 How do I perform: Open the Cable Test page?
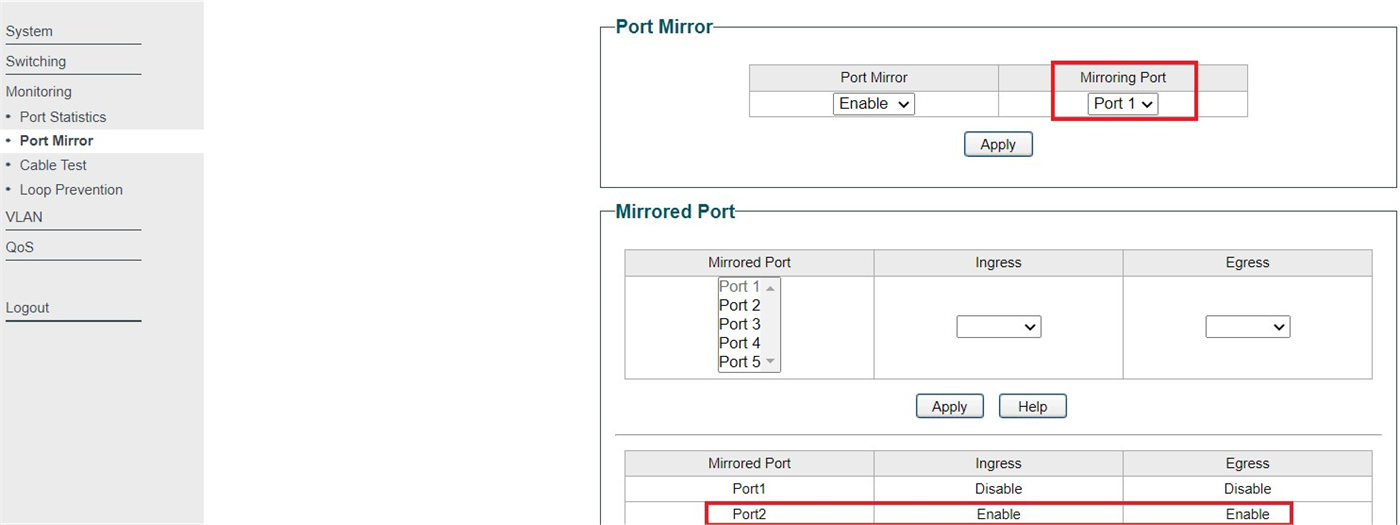click(x=53, y=166)
